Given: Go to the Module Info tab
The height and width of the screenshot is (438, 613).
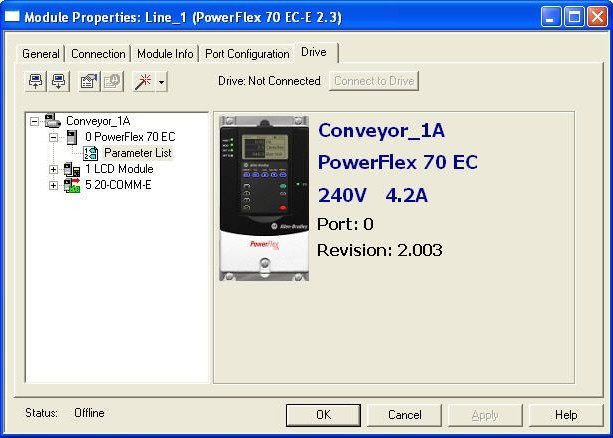Looking at the screenshot, I should [166, 54].
